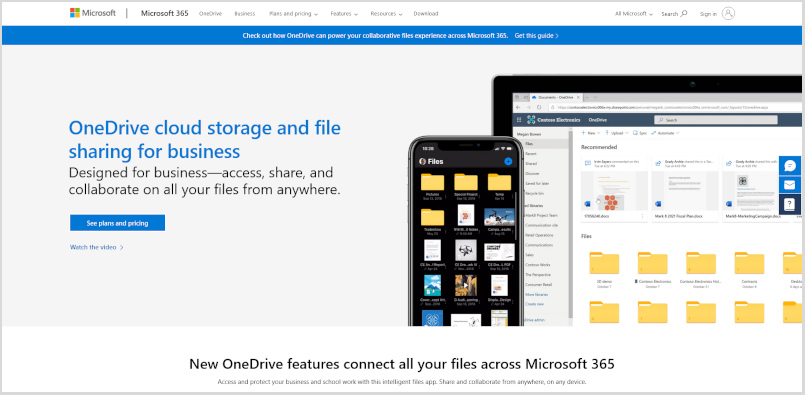Go to the OneDrive nav item
The width and height of the screenshot is (805, 395).
click(x=210, y=14)
